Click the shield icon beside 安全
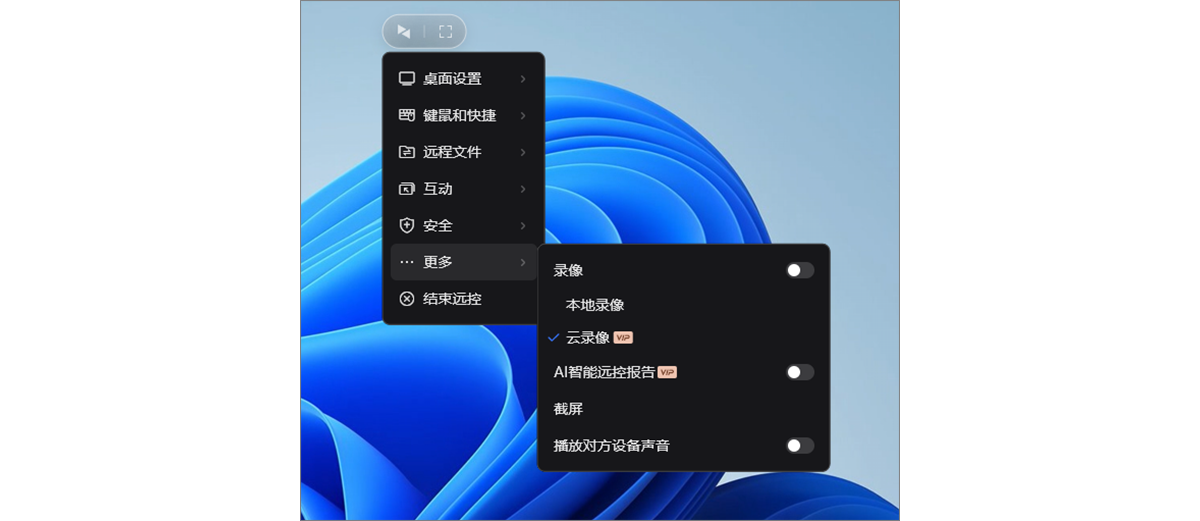 coord(407,225)
